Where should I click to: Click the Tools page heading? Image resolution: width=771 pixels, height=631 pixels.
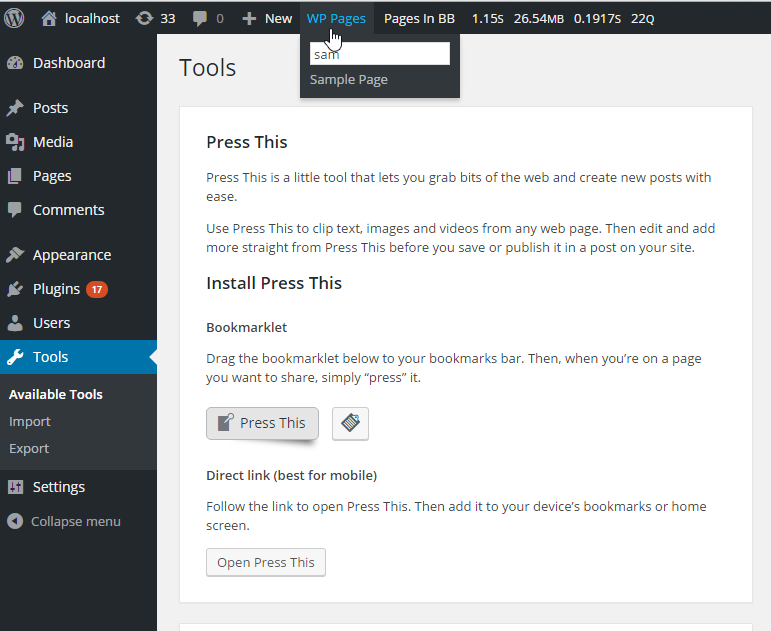[208, 67]
